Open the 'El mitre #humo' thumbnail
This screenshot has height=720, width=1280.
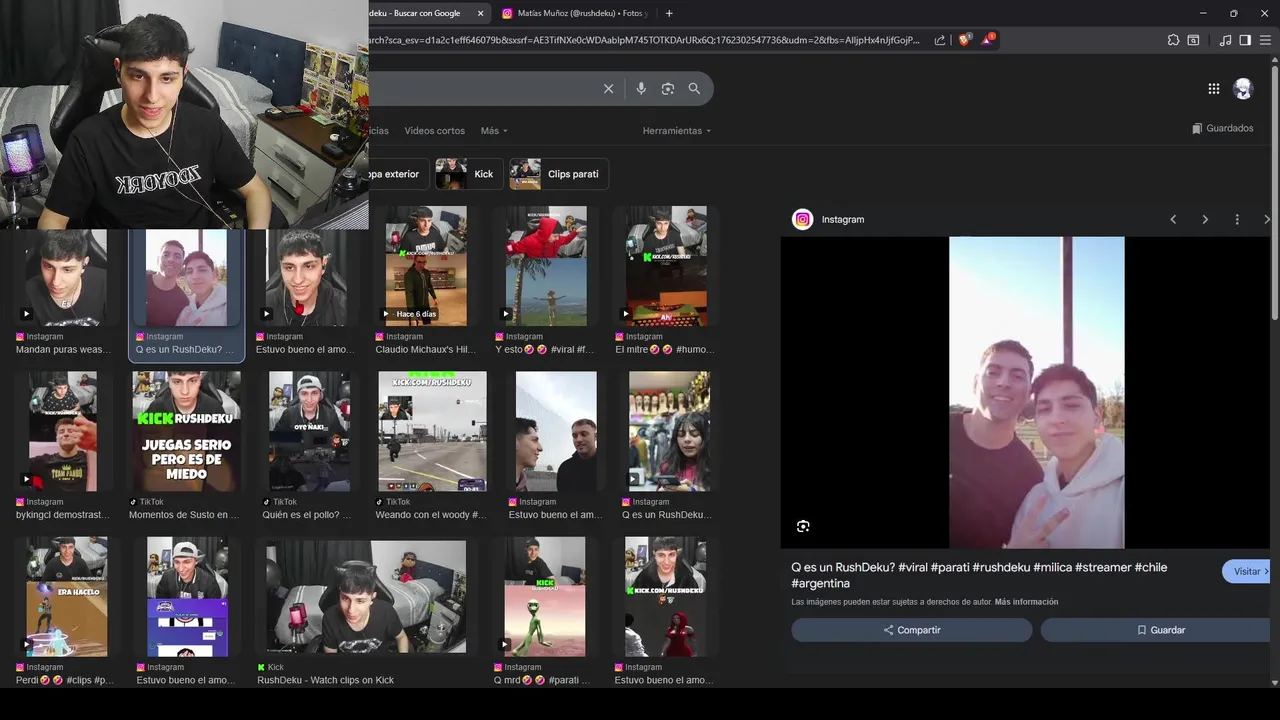point(666,266)
